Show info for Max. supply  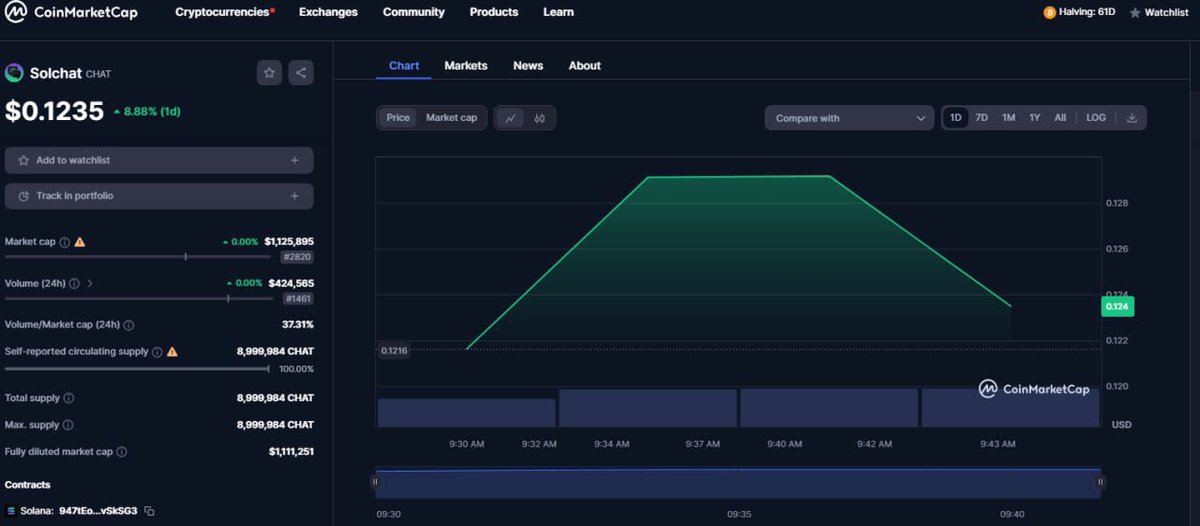click(67, 425)
